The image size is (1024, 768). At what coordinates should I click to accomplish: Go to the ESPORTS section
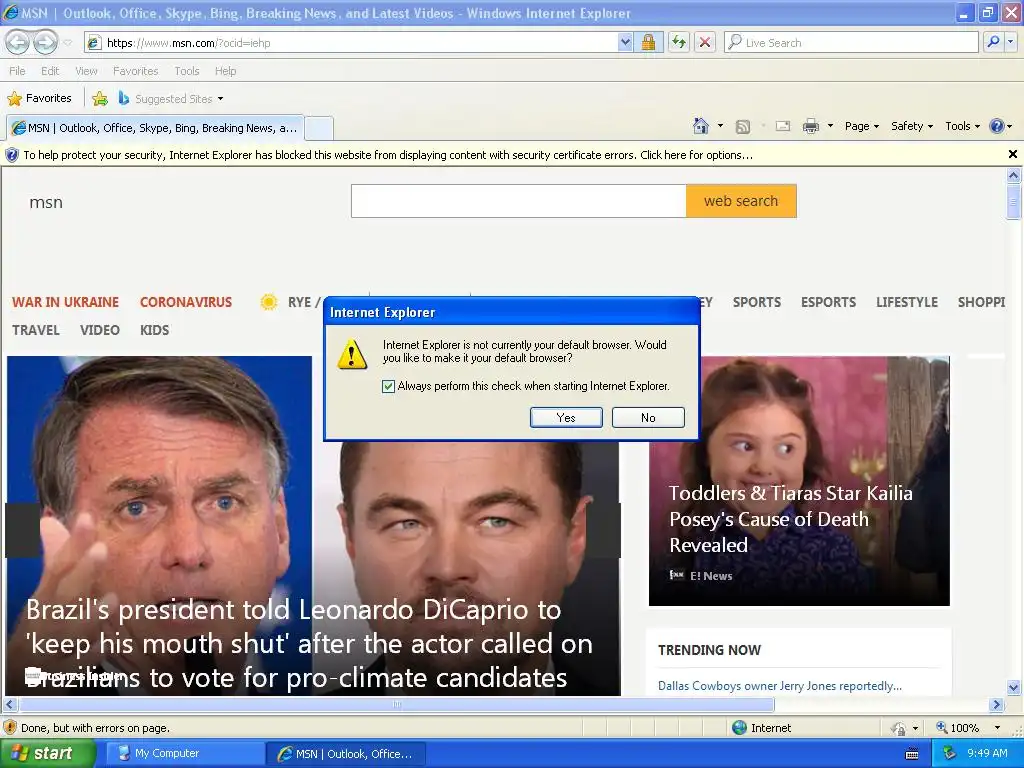(829, 302)
